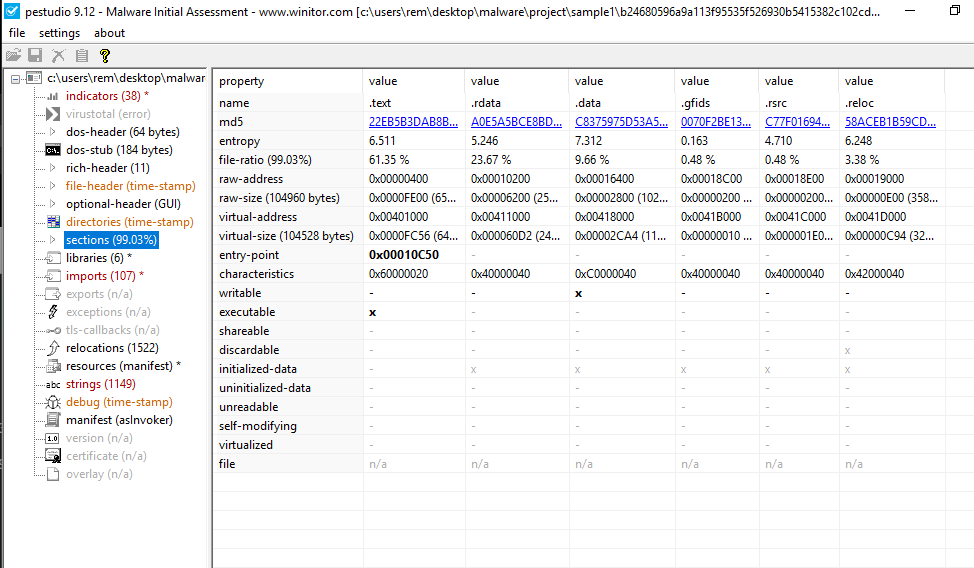Click the dos-stub console icon

(53, 150)
